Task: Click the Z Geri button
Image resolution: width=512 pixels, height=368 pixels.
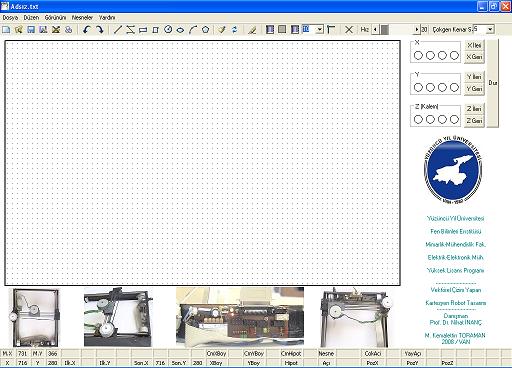Action: point(474,121)
